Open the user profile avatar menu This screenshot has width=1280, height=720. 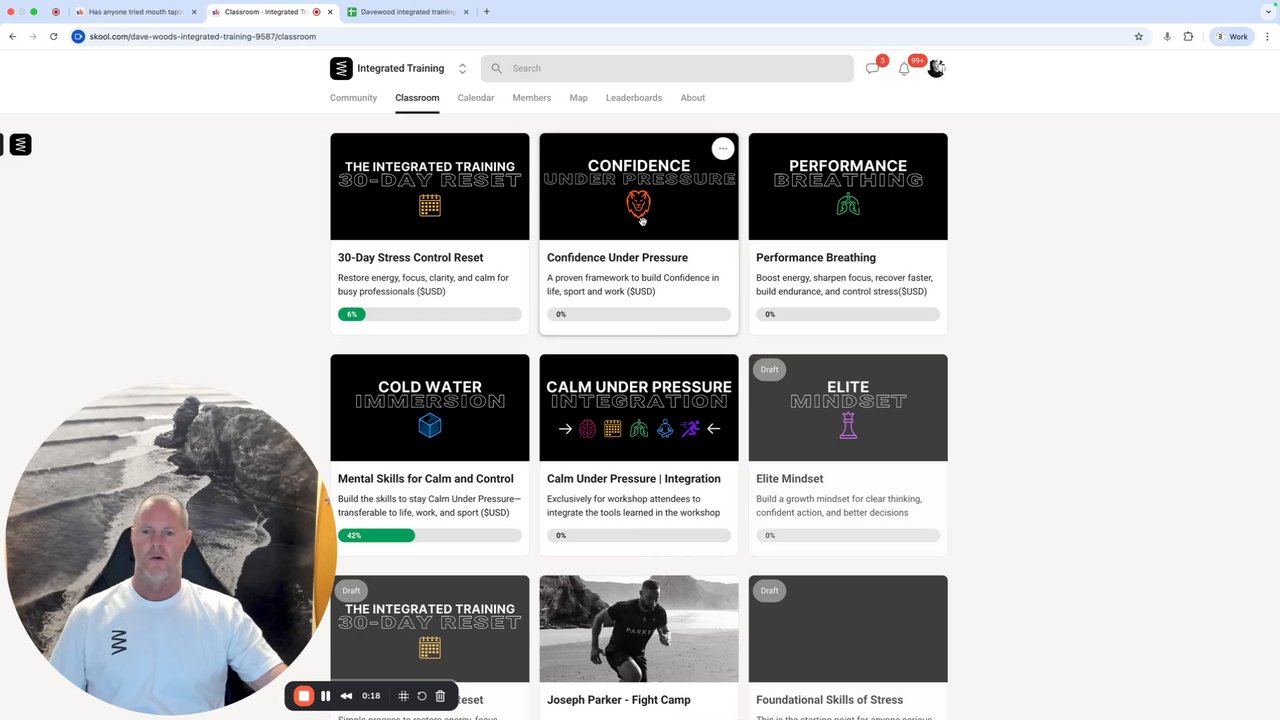pyautogui.click(x=936, y=68)
